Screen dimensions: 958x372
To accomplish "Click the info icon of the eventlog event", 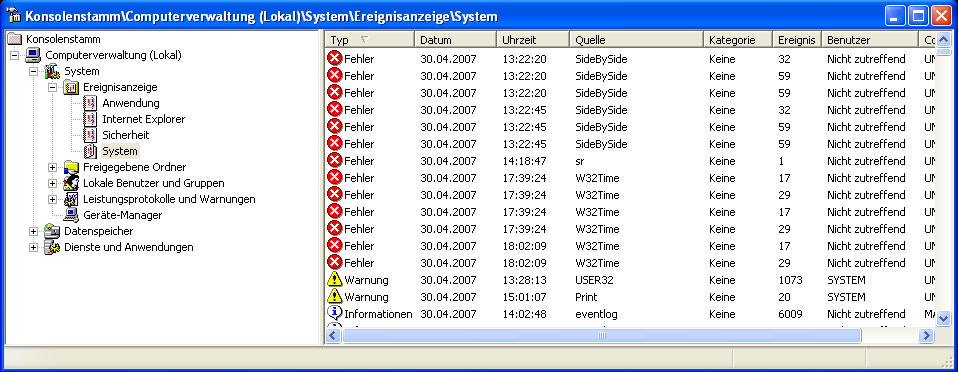I will [335, 313].
